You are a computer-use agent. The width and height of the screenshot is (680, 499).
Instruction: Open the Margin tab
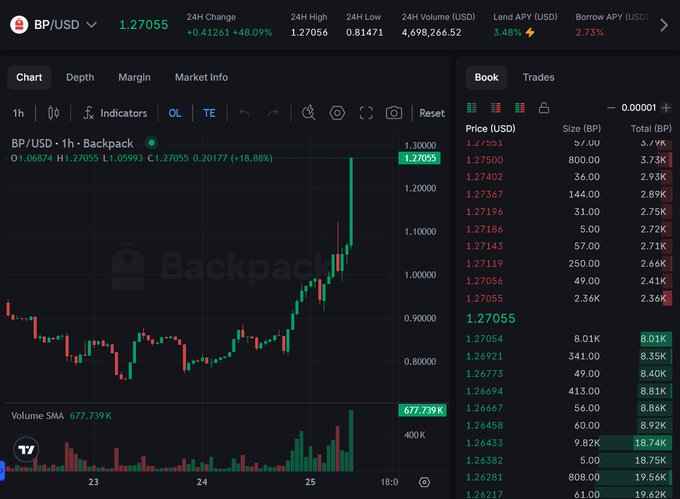pos(134,77)
